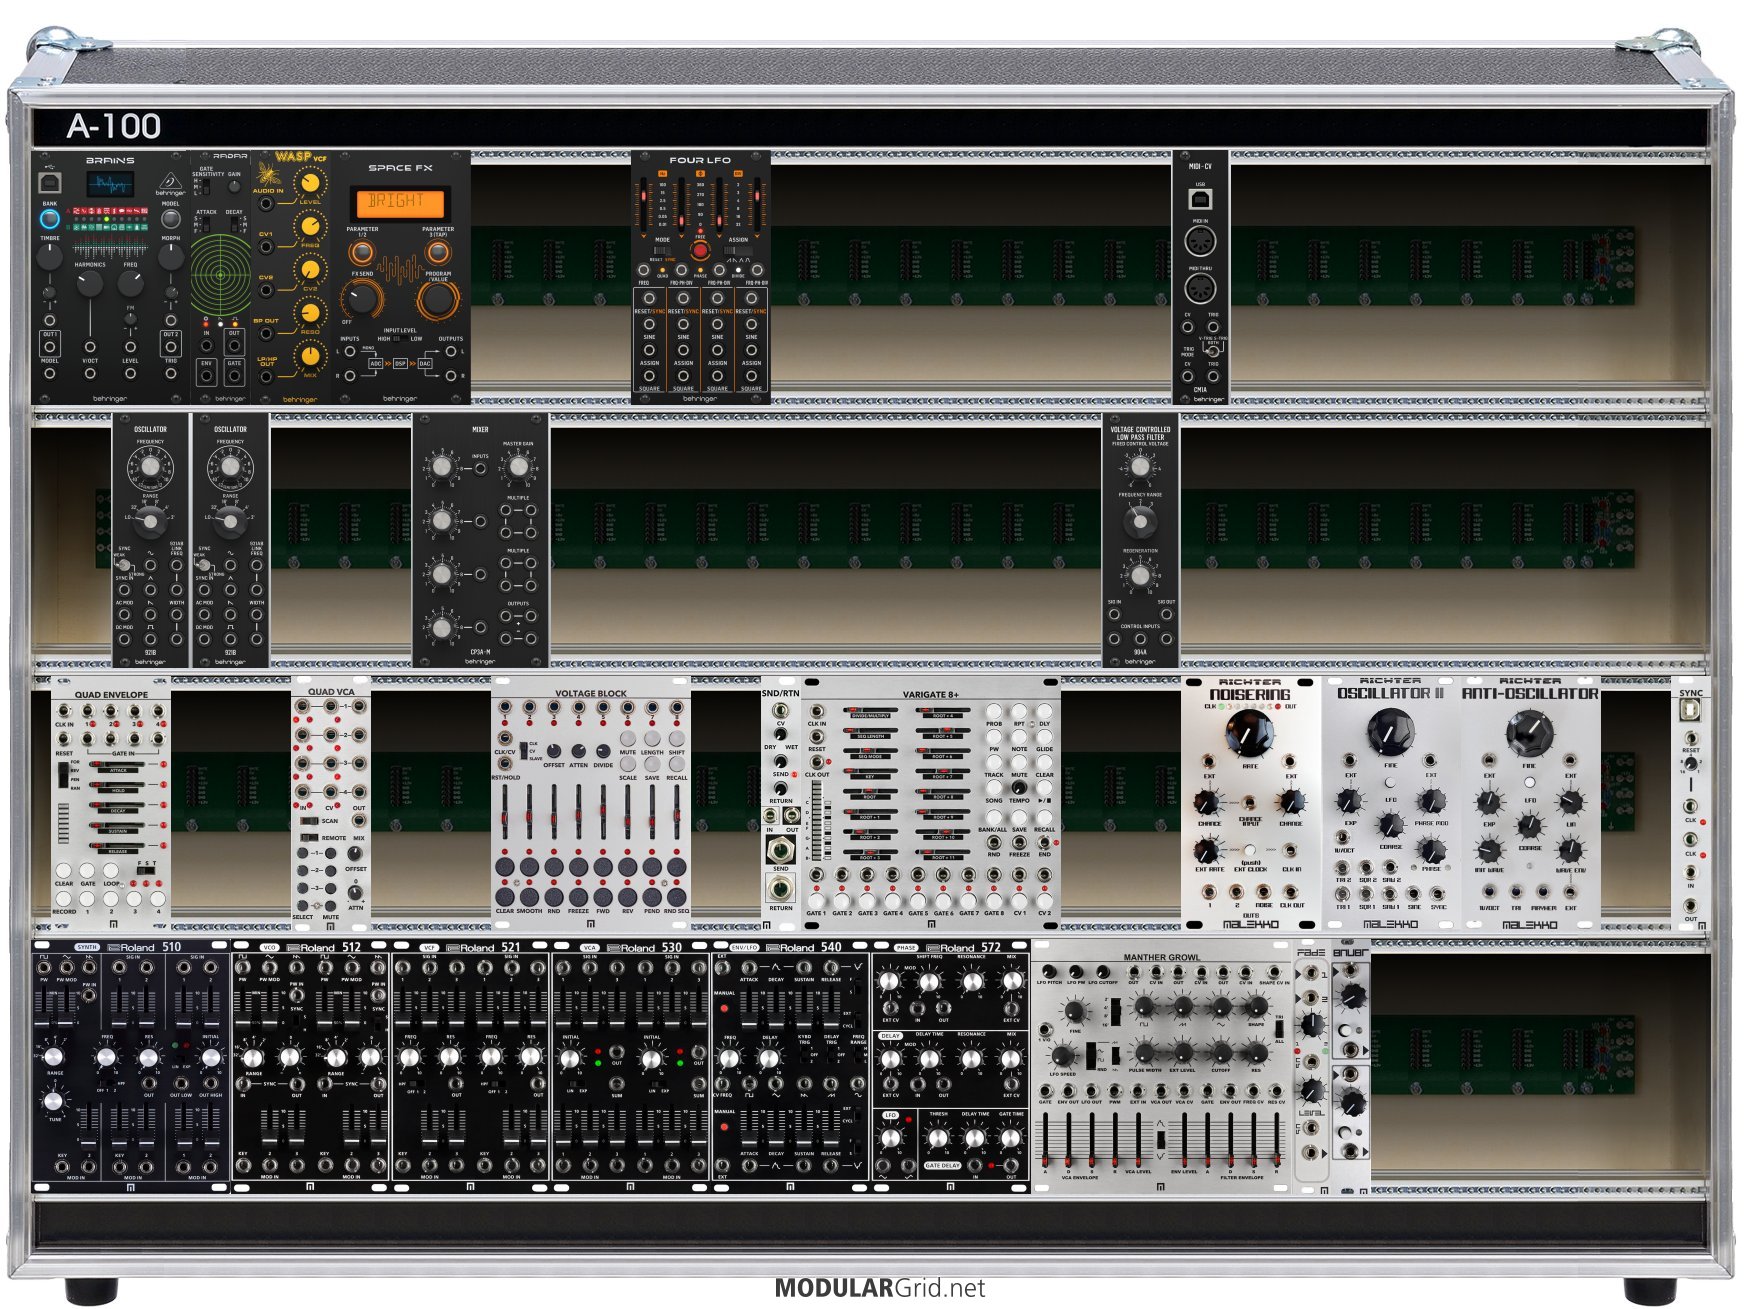Viewport: 1762px width, 1309px height.
Task: Click the QUAD ENVELOPE module title
Action: click(x=111, y=695)
